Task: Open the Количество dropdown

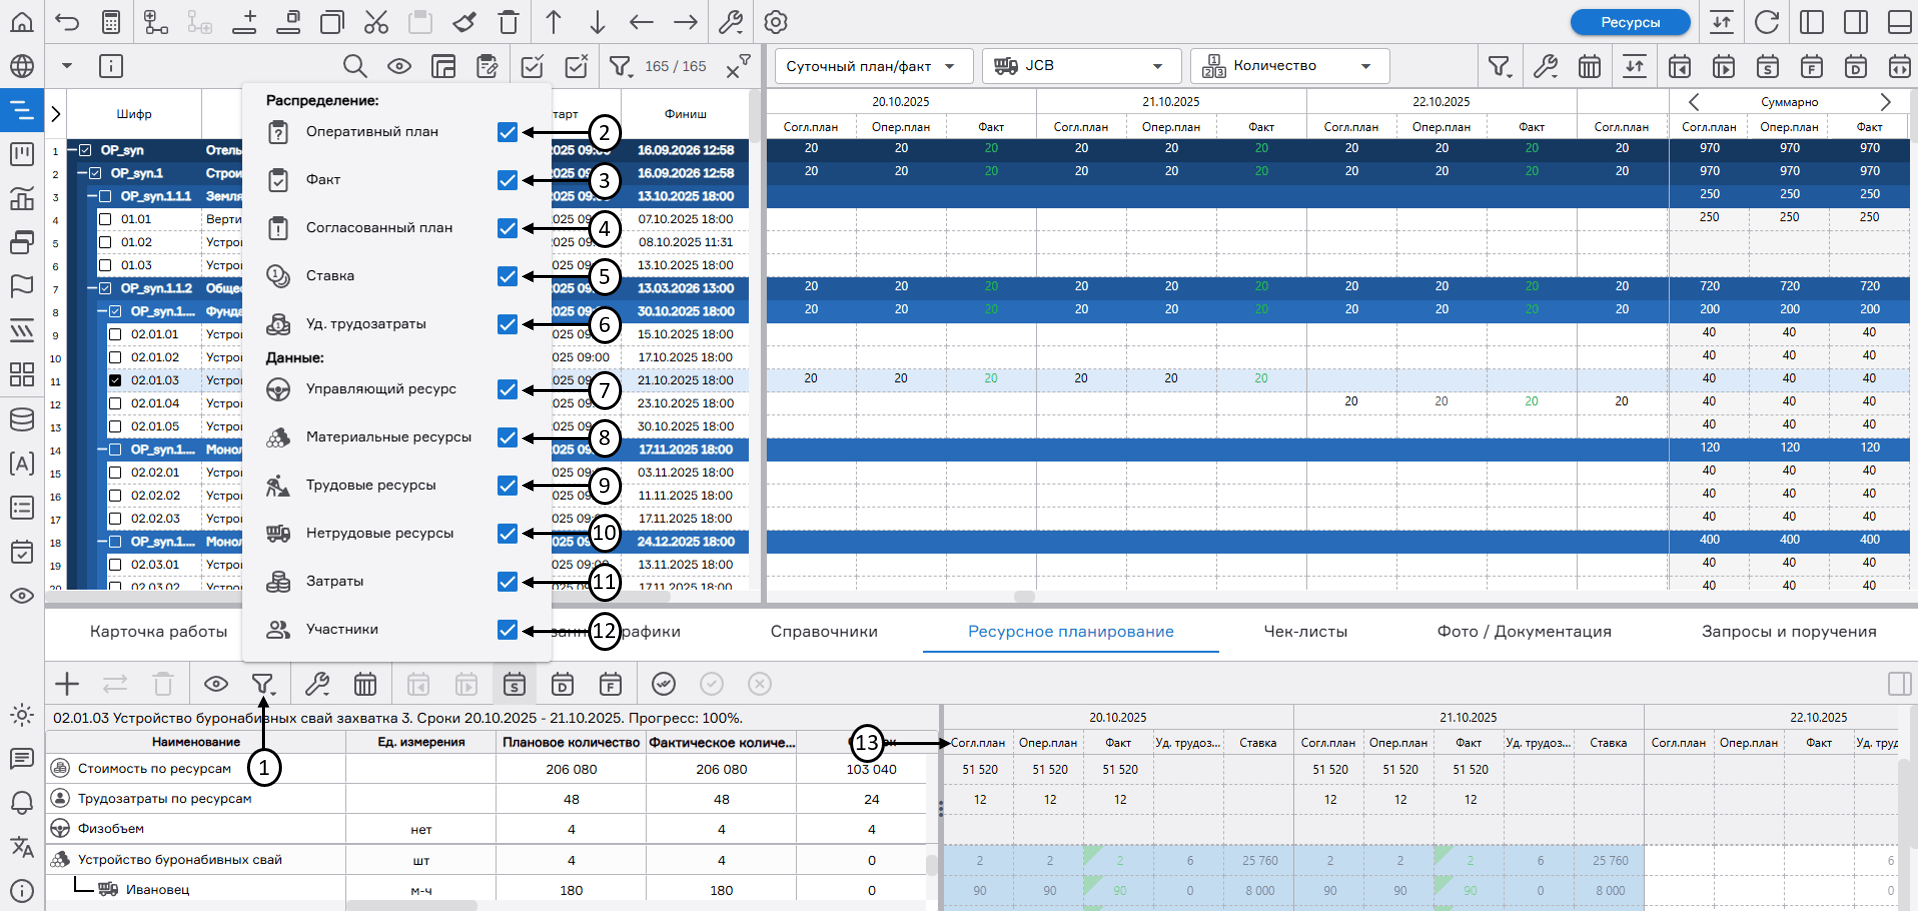Action: click(x=1289, y=66)
